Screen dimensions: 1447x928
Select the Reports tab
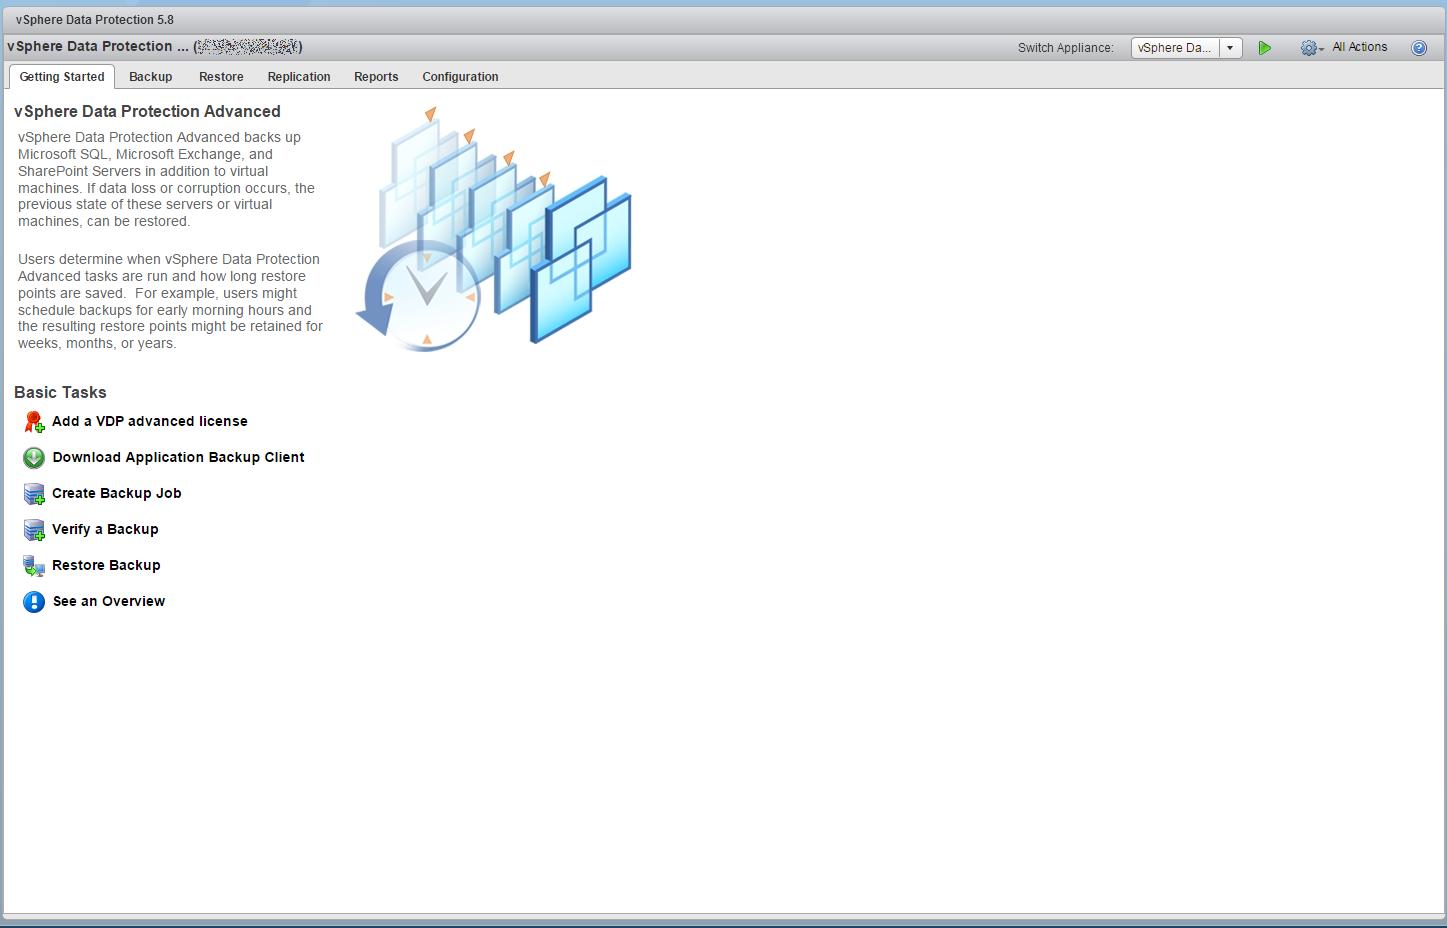click(376, 77)
